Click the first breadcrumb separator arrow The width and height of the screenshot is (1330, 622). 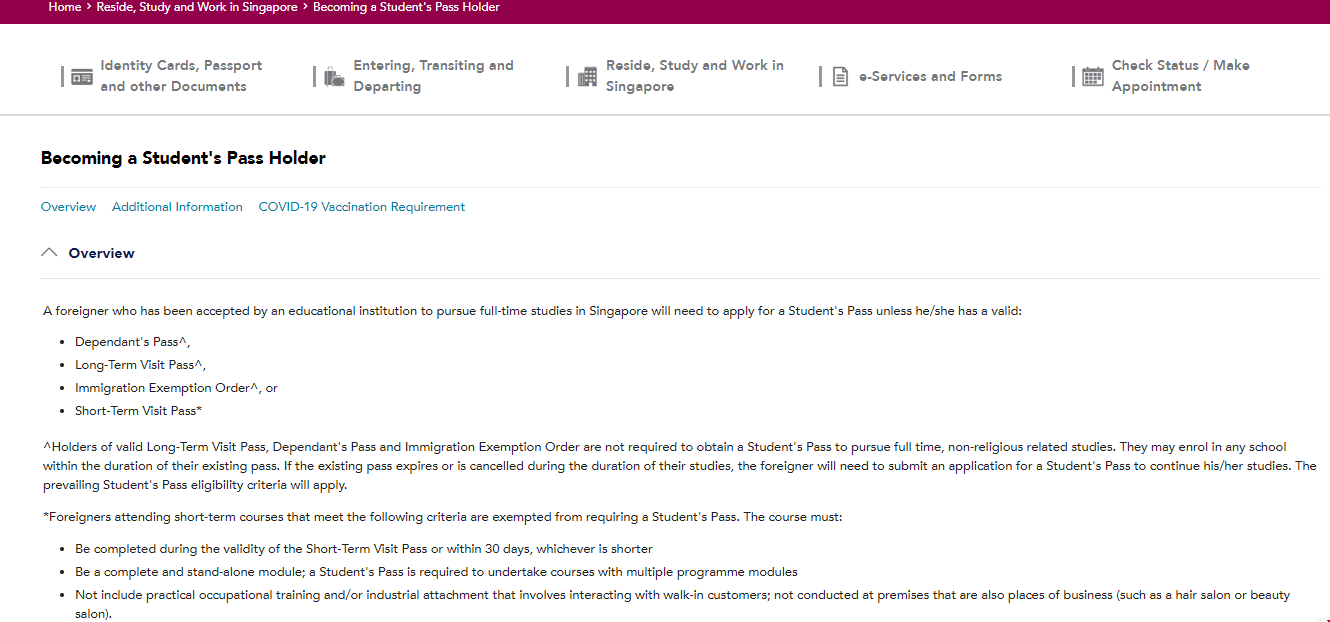[x=89, y=7]
